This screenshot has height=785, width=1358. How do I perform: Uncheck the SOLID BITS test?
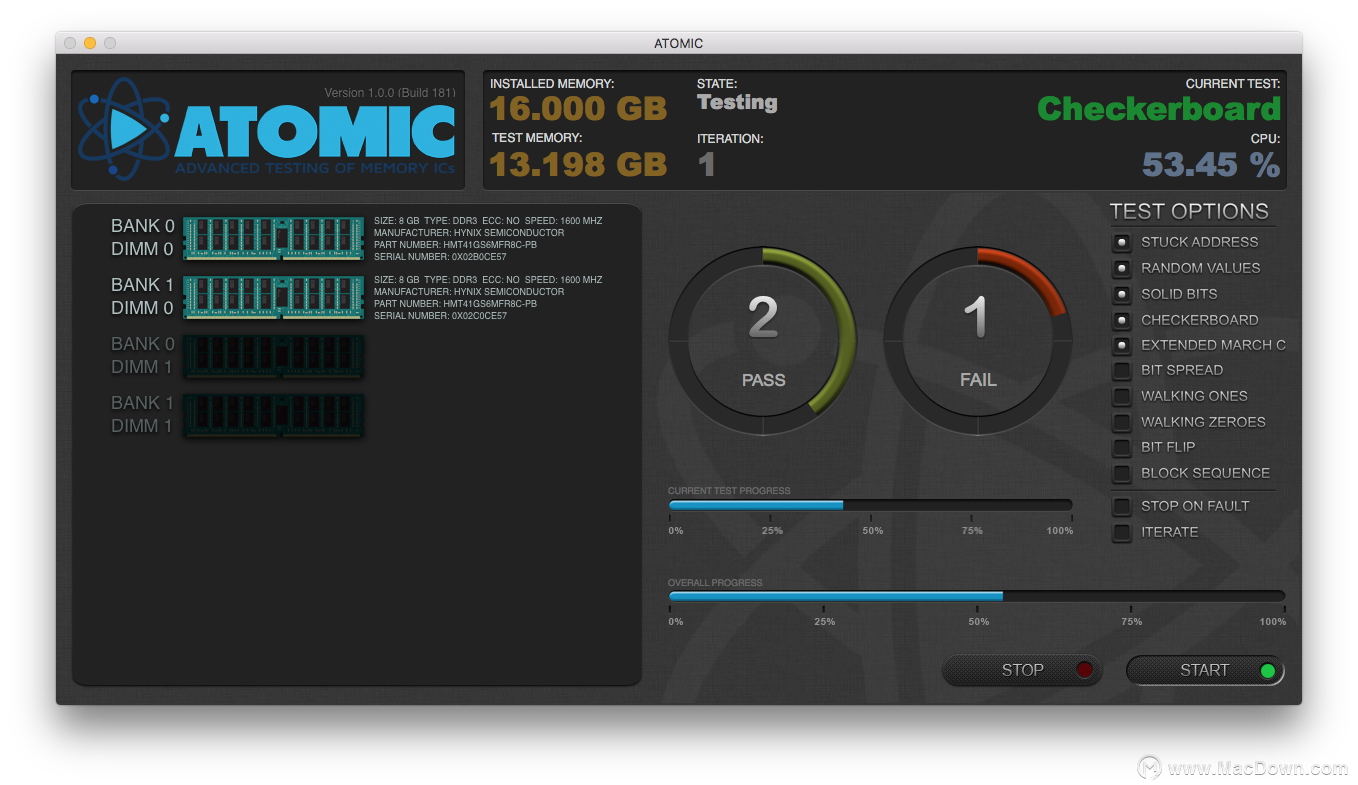tap(1122, 294)
